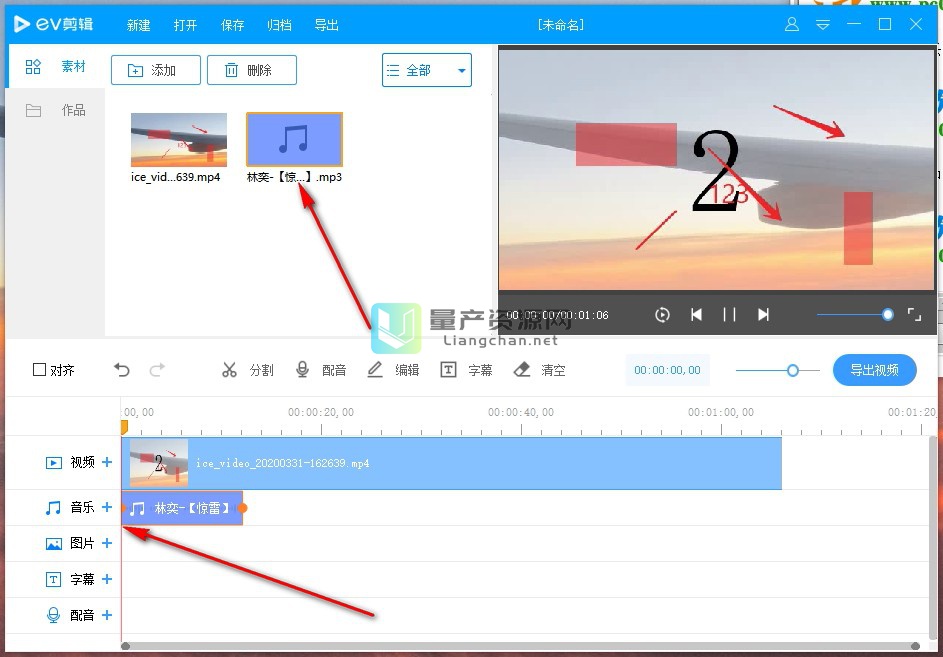Click the 编辑 pencil tool
Image resolution: width=943 pixels, height=657 pixels.
(x=393, y=369)
